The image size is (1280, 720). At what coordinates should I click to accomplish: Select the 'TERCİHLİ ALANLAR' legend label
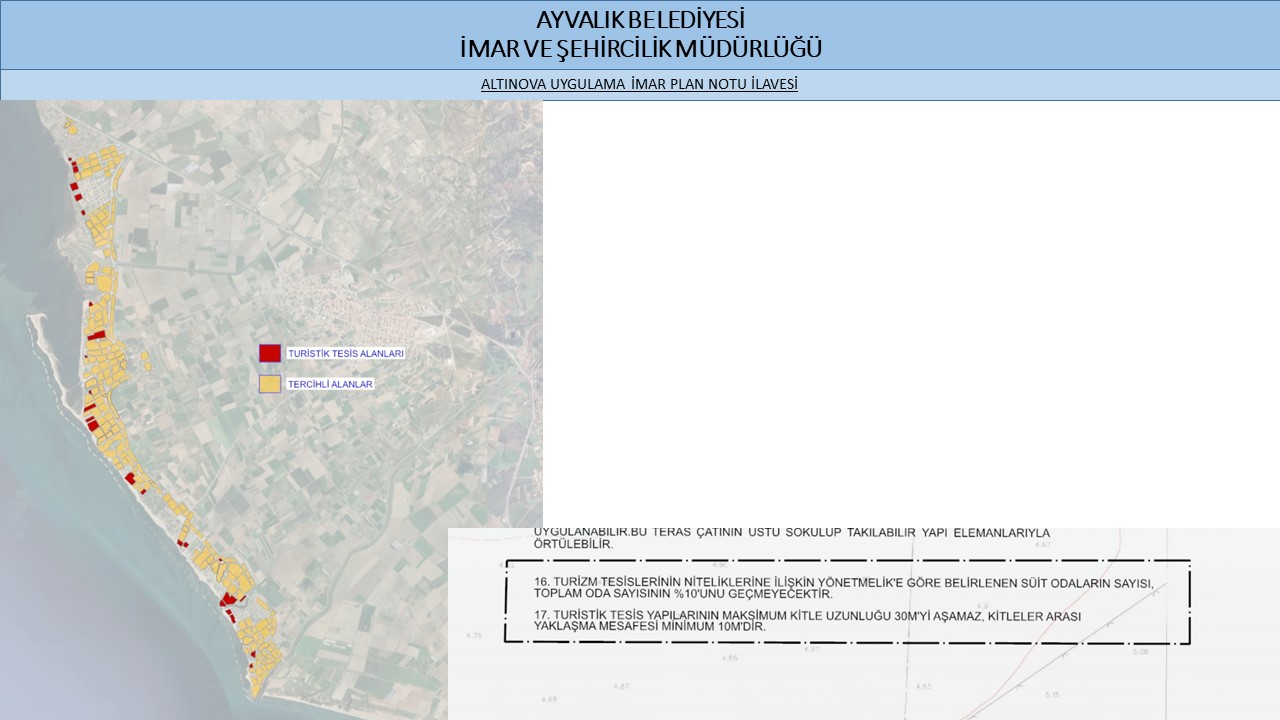[x=330, y=384]
